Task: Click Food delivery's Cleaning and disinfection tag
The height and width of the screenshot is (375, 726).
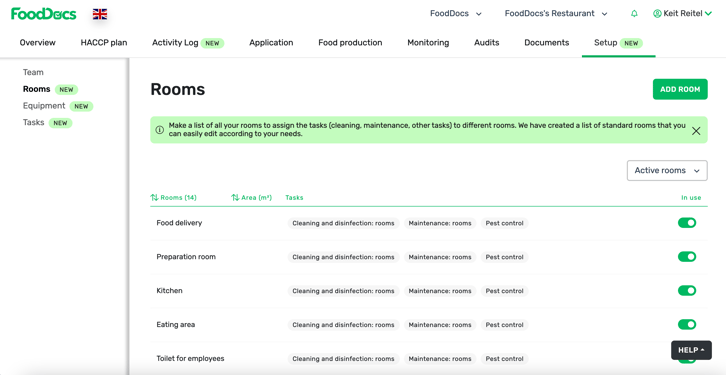Action: (343, 223)
